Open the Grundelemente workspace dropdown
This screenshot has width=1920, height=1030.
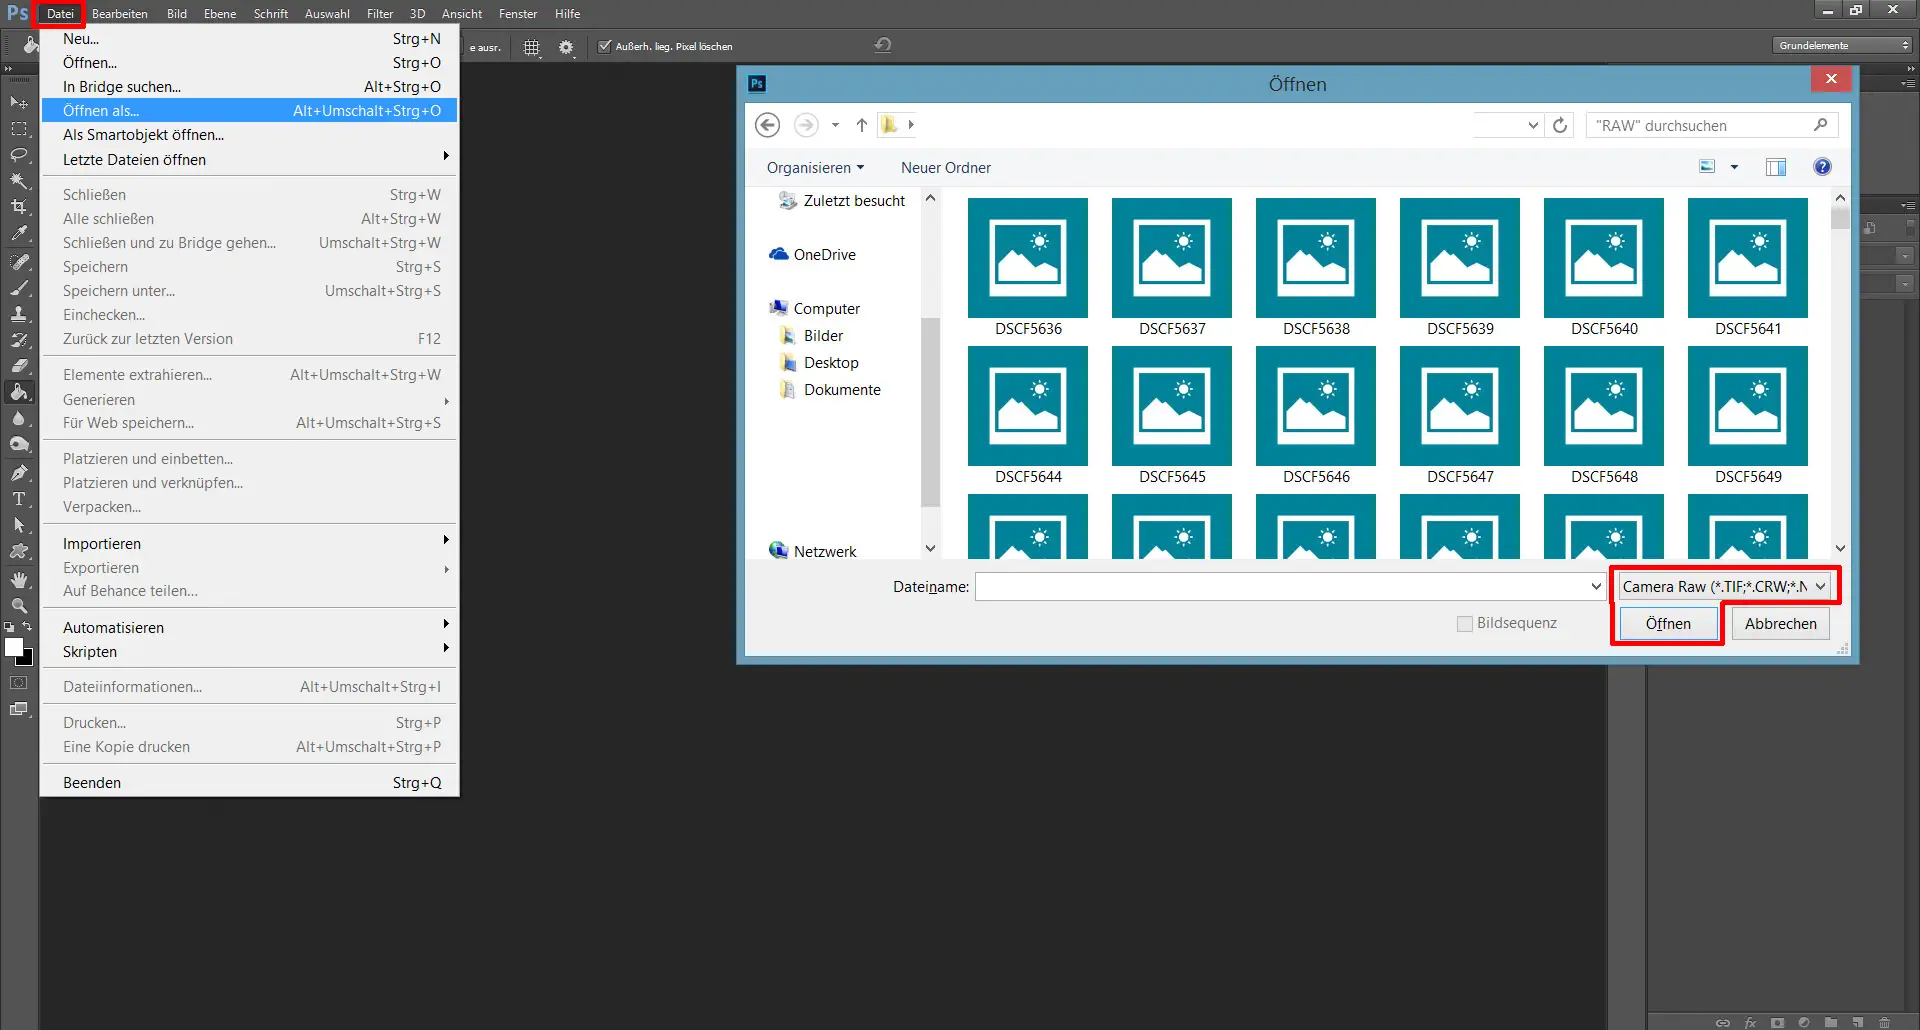tap(1843, 45)
